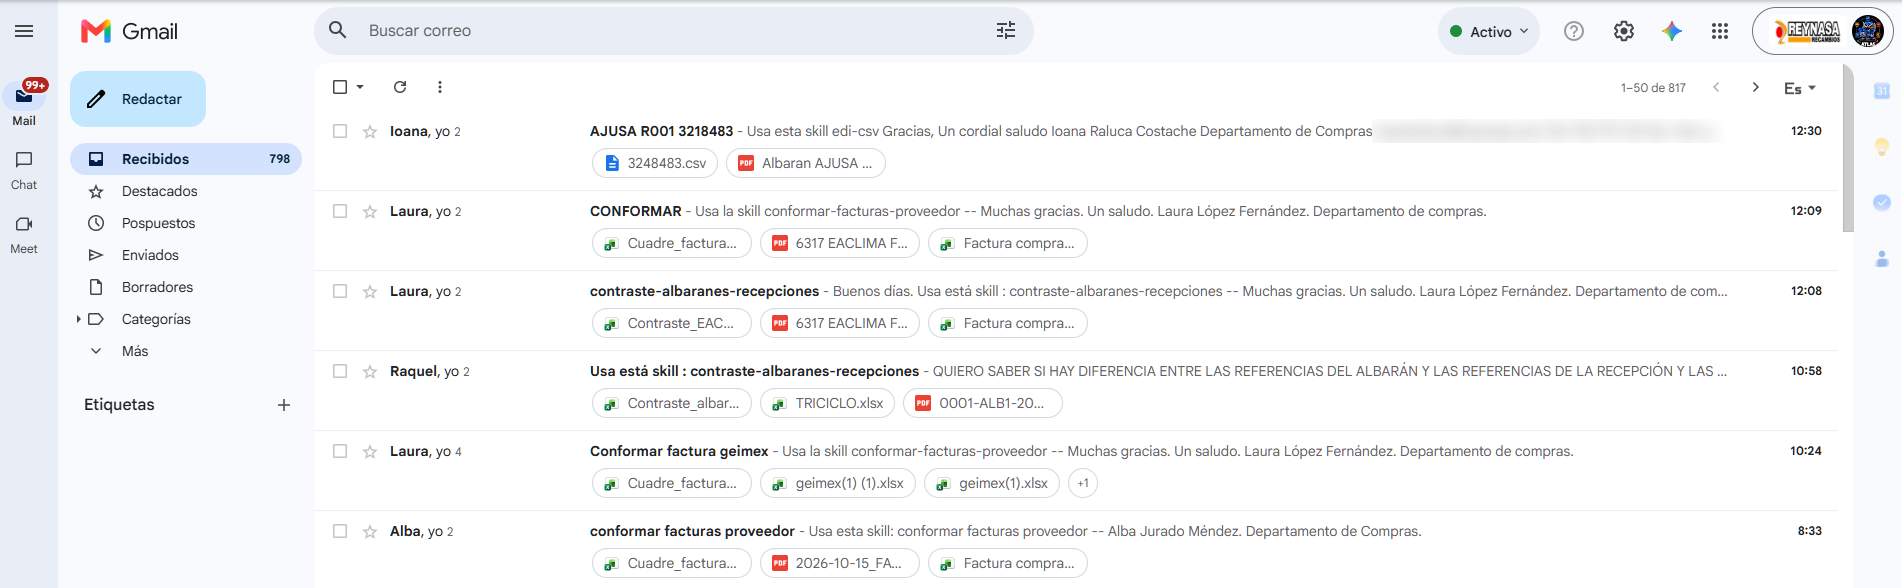Go to older messages page
Viewport: 1902px width, 588px height.
1755,87
